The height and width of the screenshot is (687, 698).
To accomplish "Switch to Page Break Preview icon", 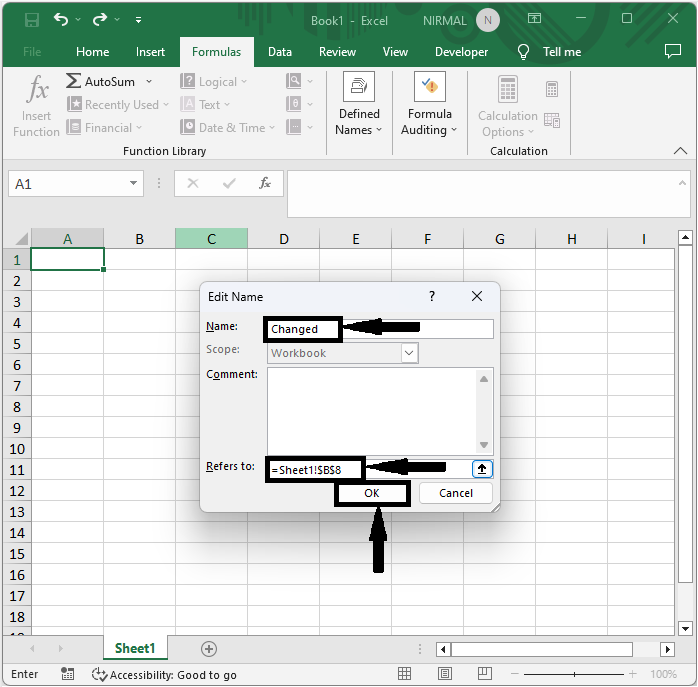I will (485, 674).
